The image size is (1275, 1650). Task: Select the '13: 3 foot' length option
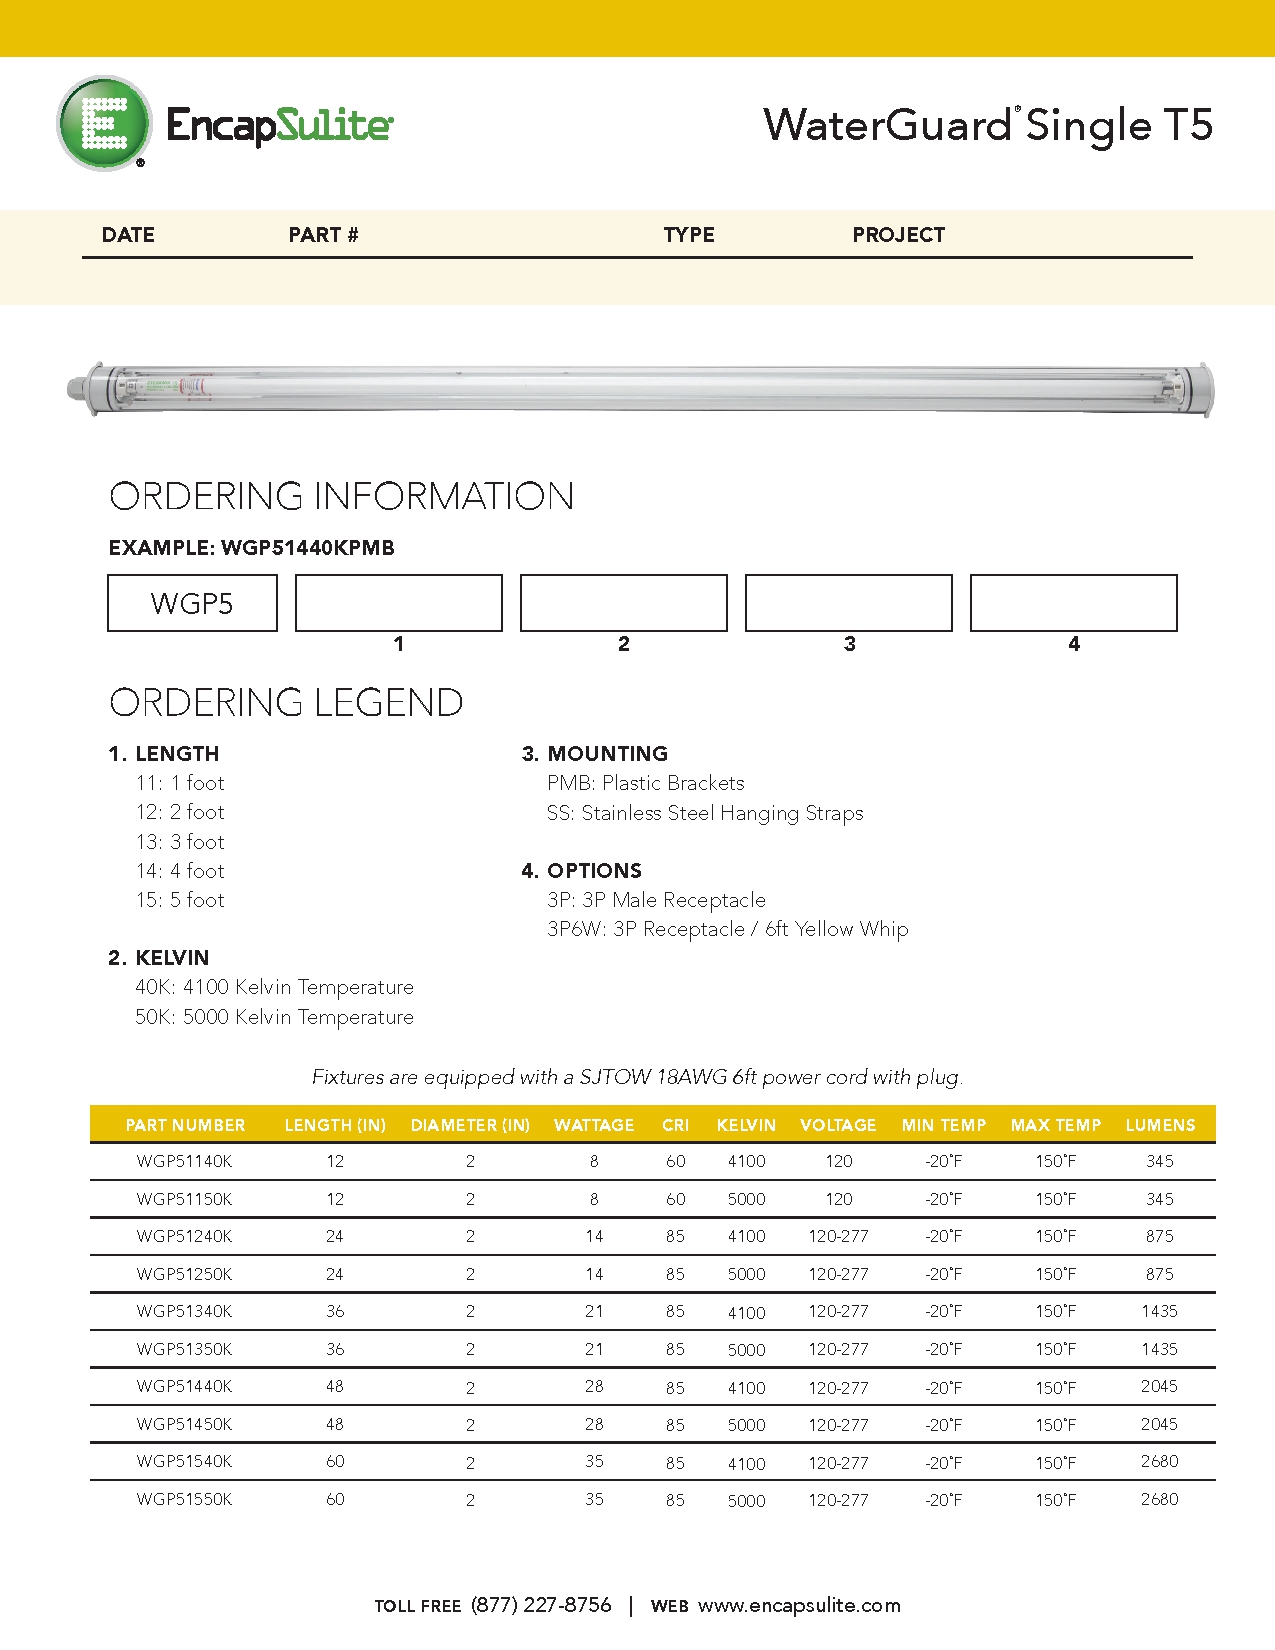180,842
